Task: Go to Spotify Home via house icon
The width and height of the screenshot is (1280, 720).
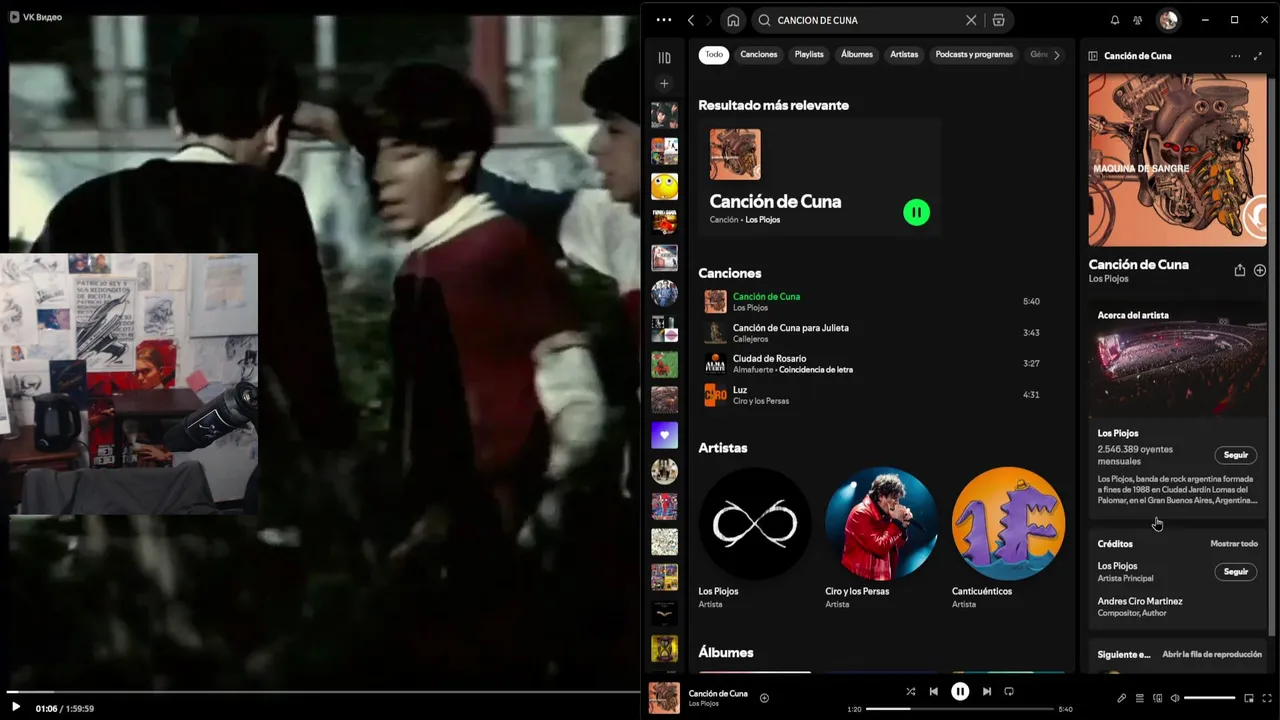Action: tap(733, 20)
